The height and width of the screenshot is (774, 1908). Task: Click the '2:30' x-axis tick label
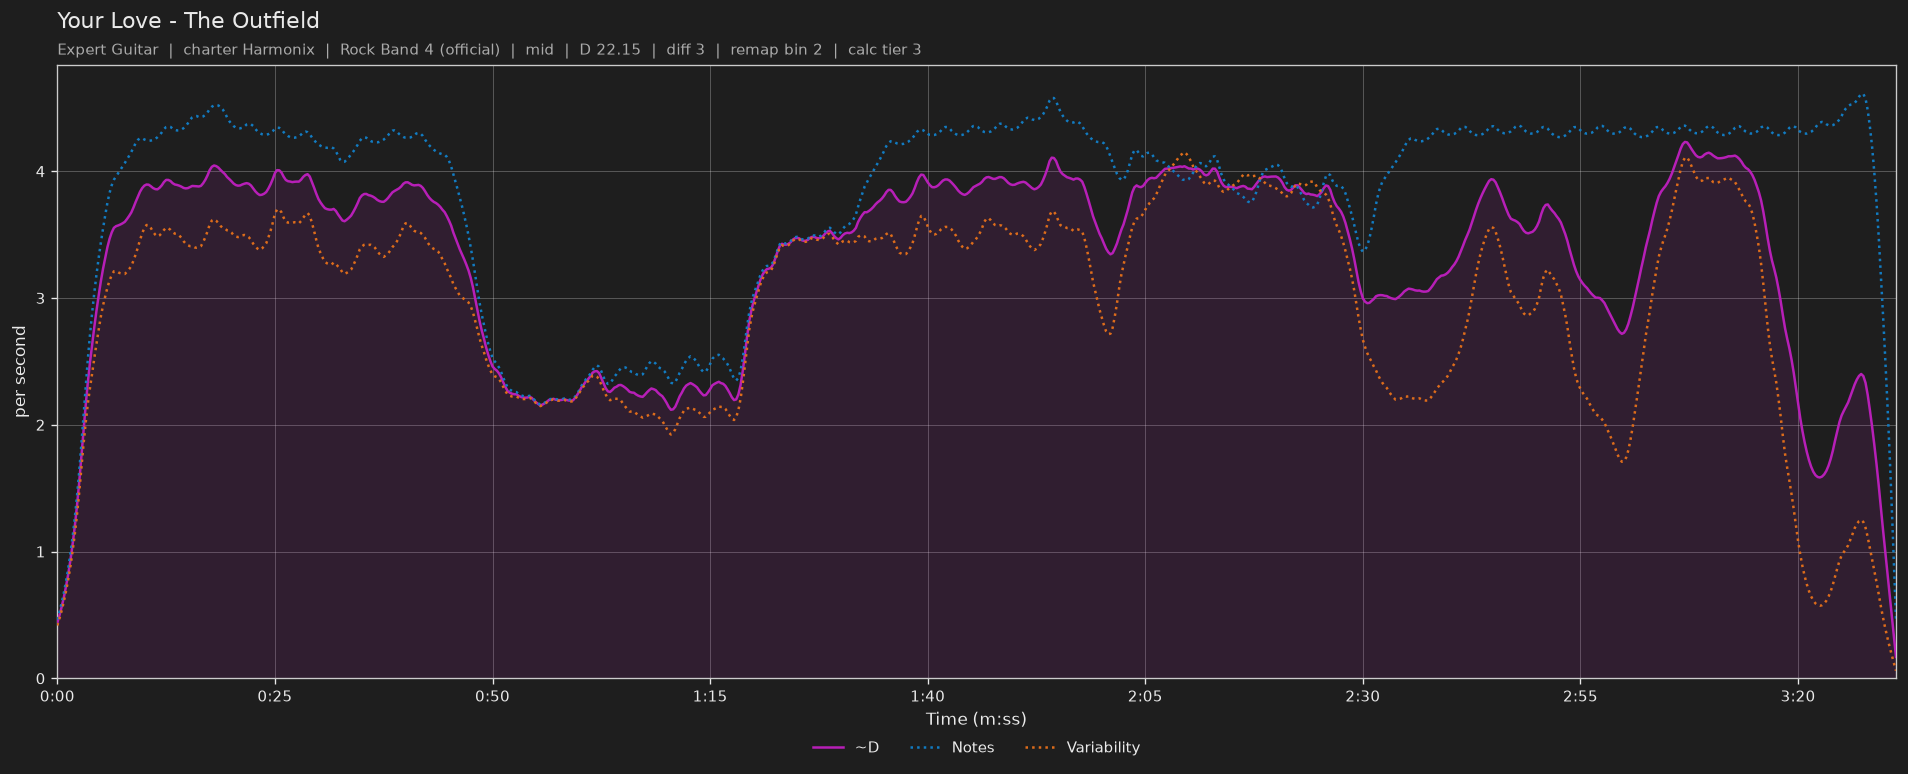click(1363, 696)
